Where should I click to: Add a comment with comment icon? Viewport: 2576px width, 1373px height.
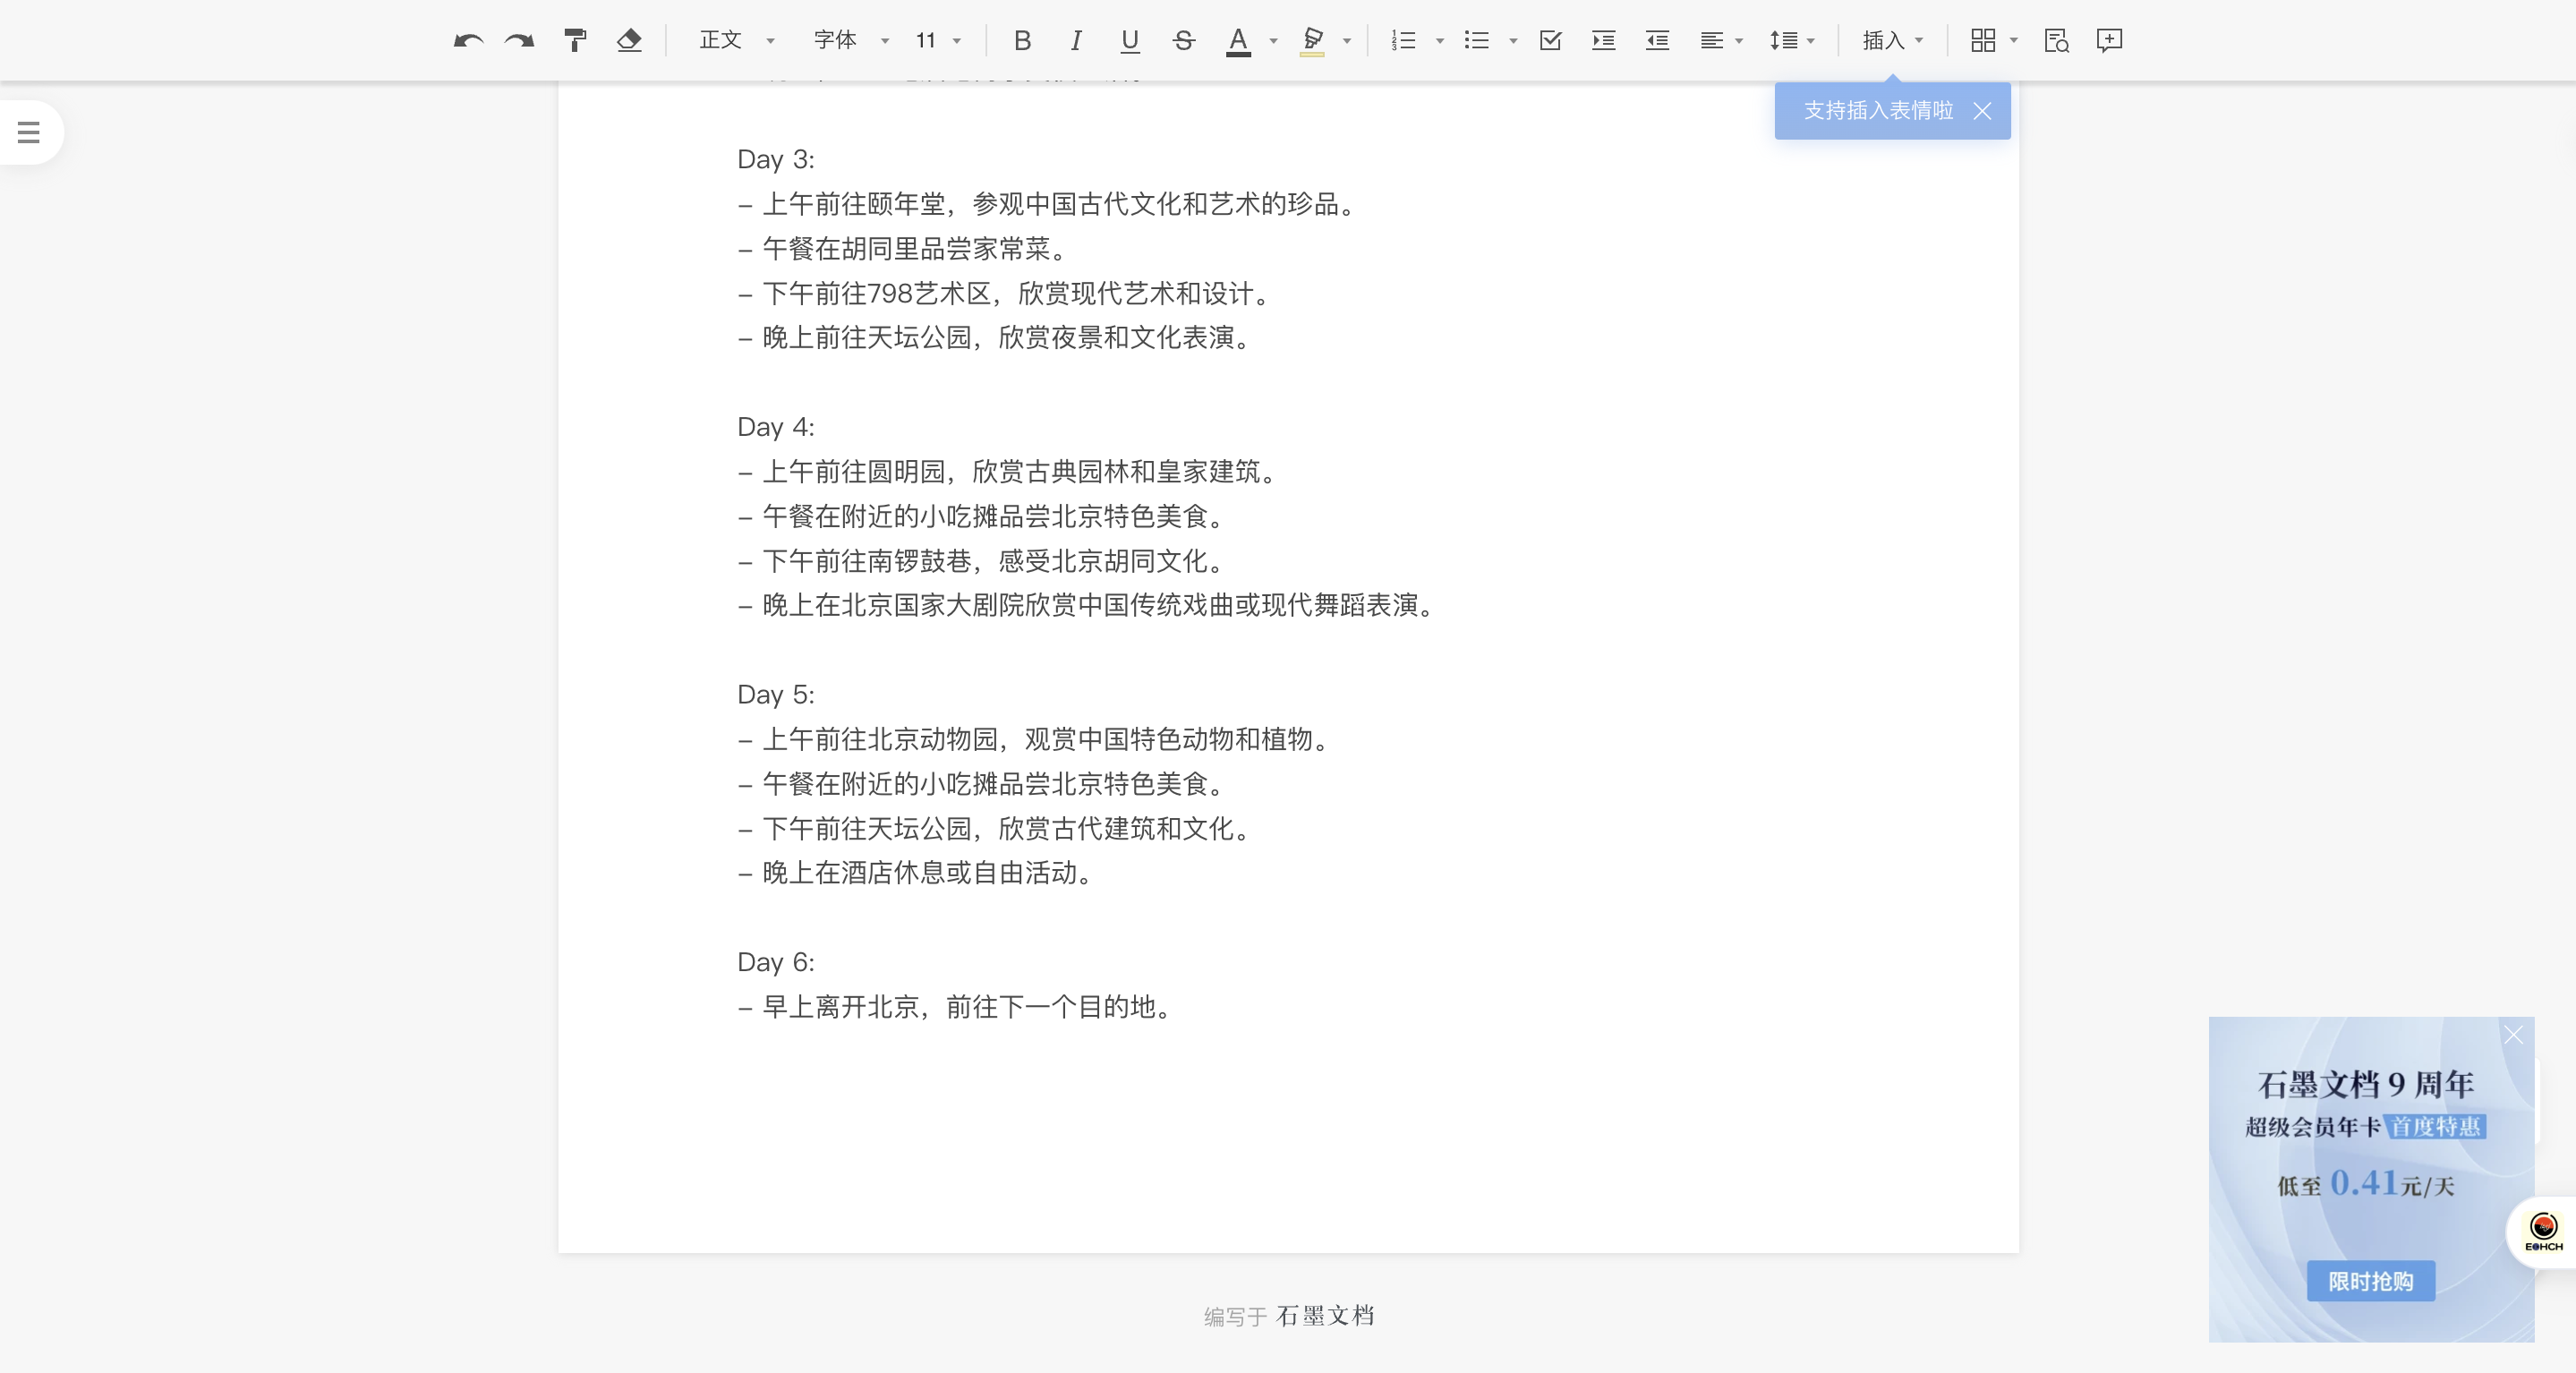(x=2110, y=40)
